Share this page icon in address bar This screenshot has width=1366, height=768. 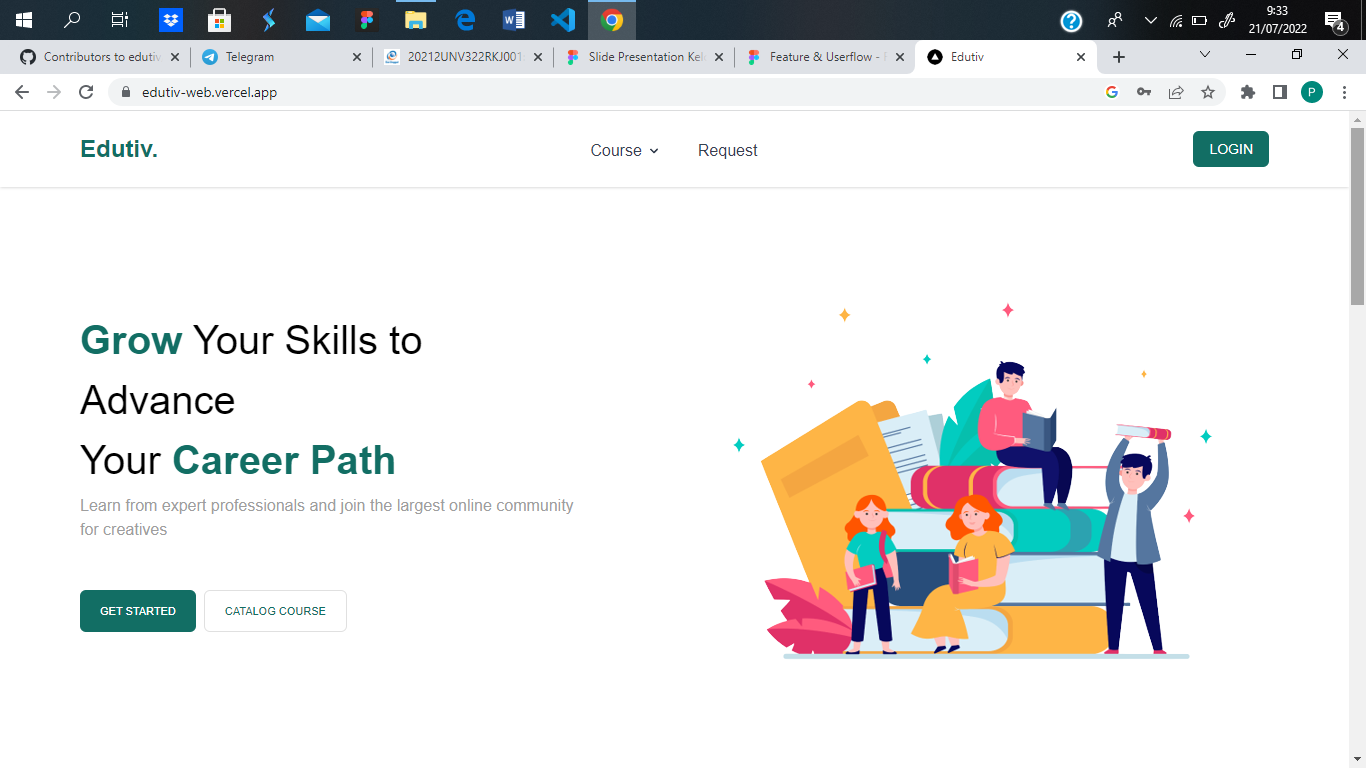click(1176, 92)
